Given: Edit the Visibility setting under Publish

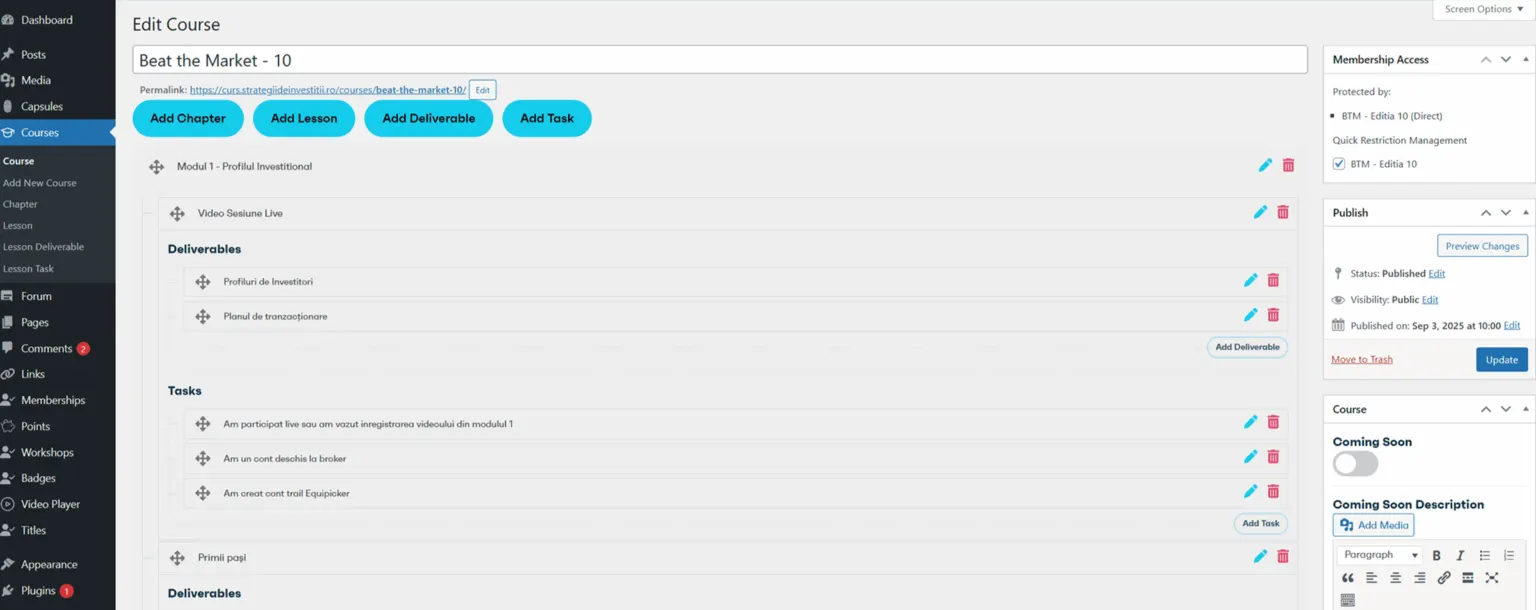Looking at the screenshot, I should [x=1430, y=300].
